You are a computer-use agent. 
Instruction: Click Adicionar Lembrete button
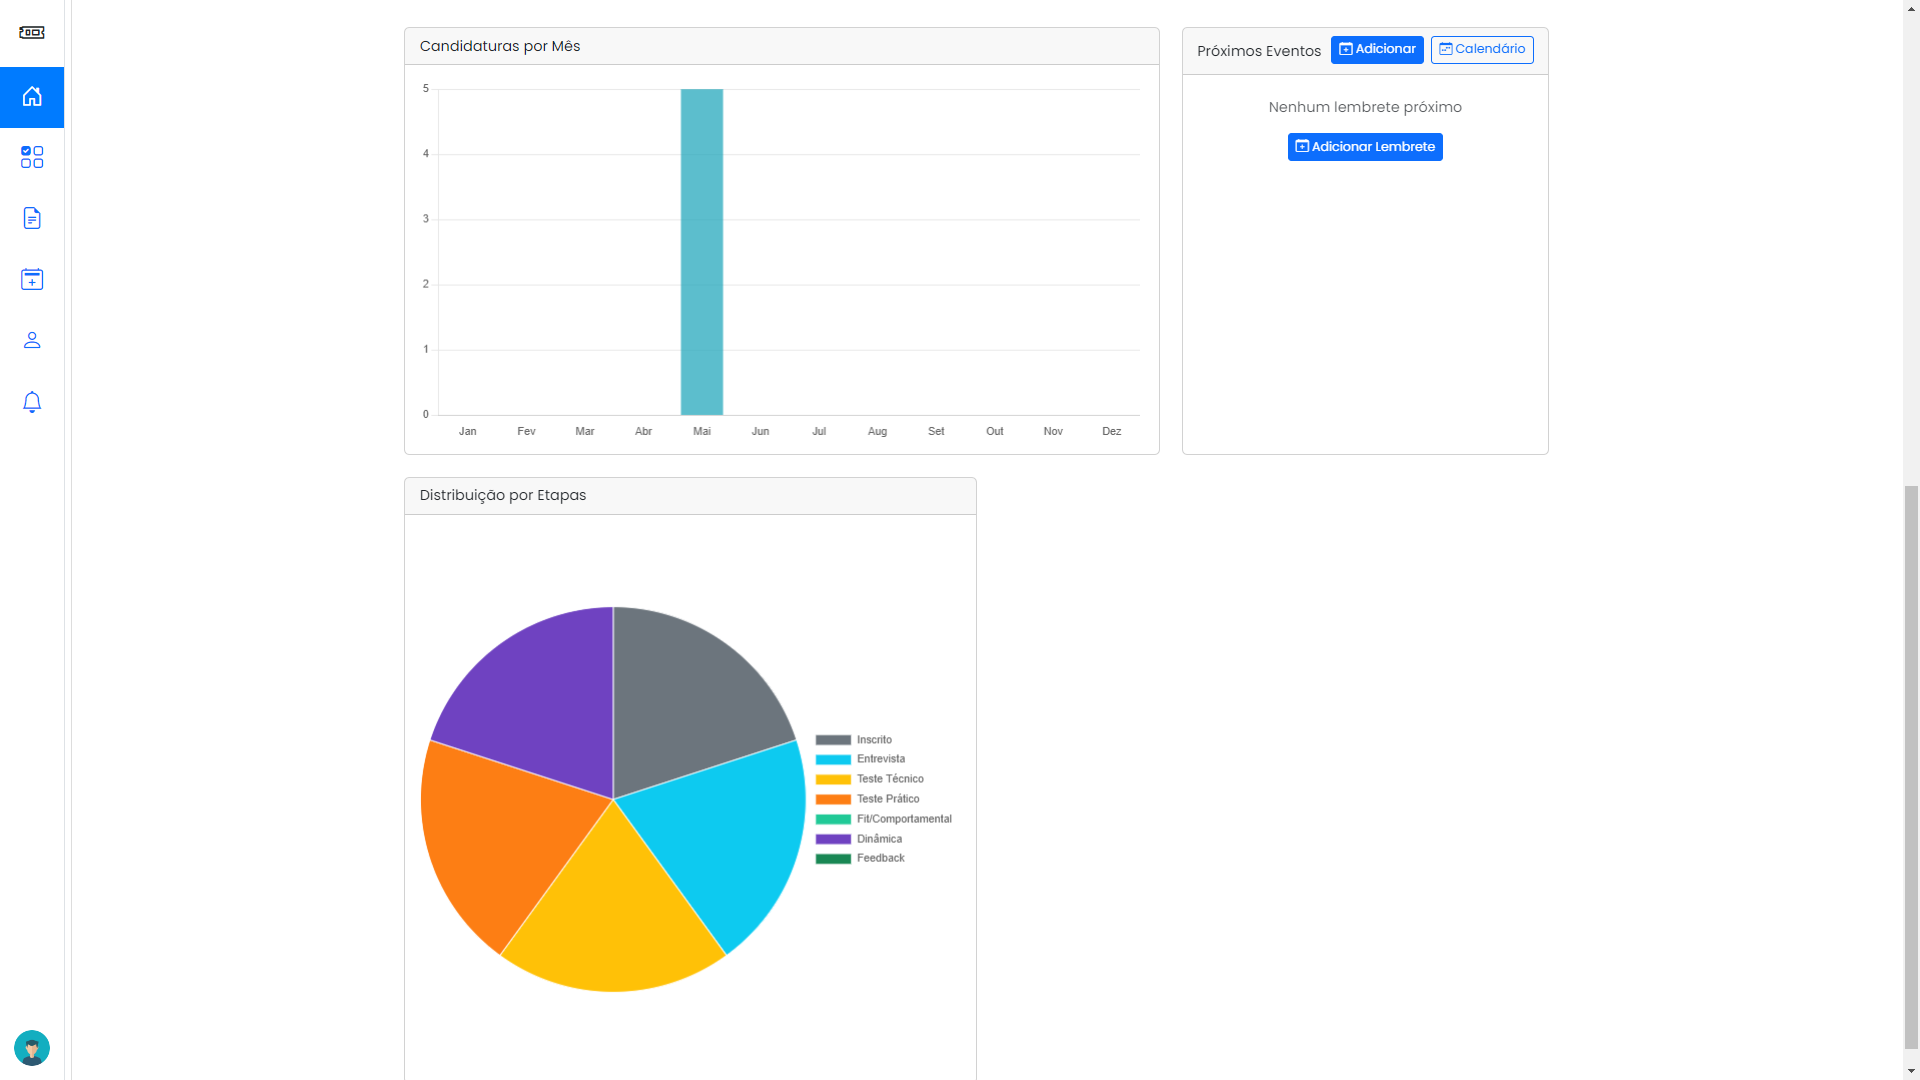point(1365,147)
